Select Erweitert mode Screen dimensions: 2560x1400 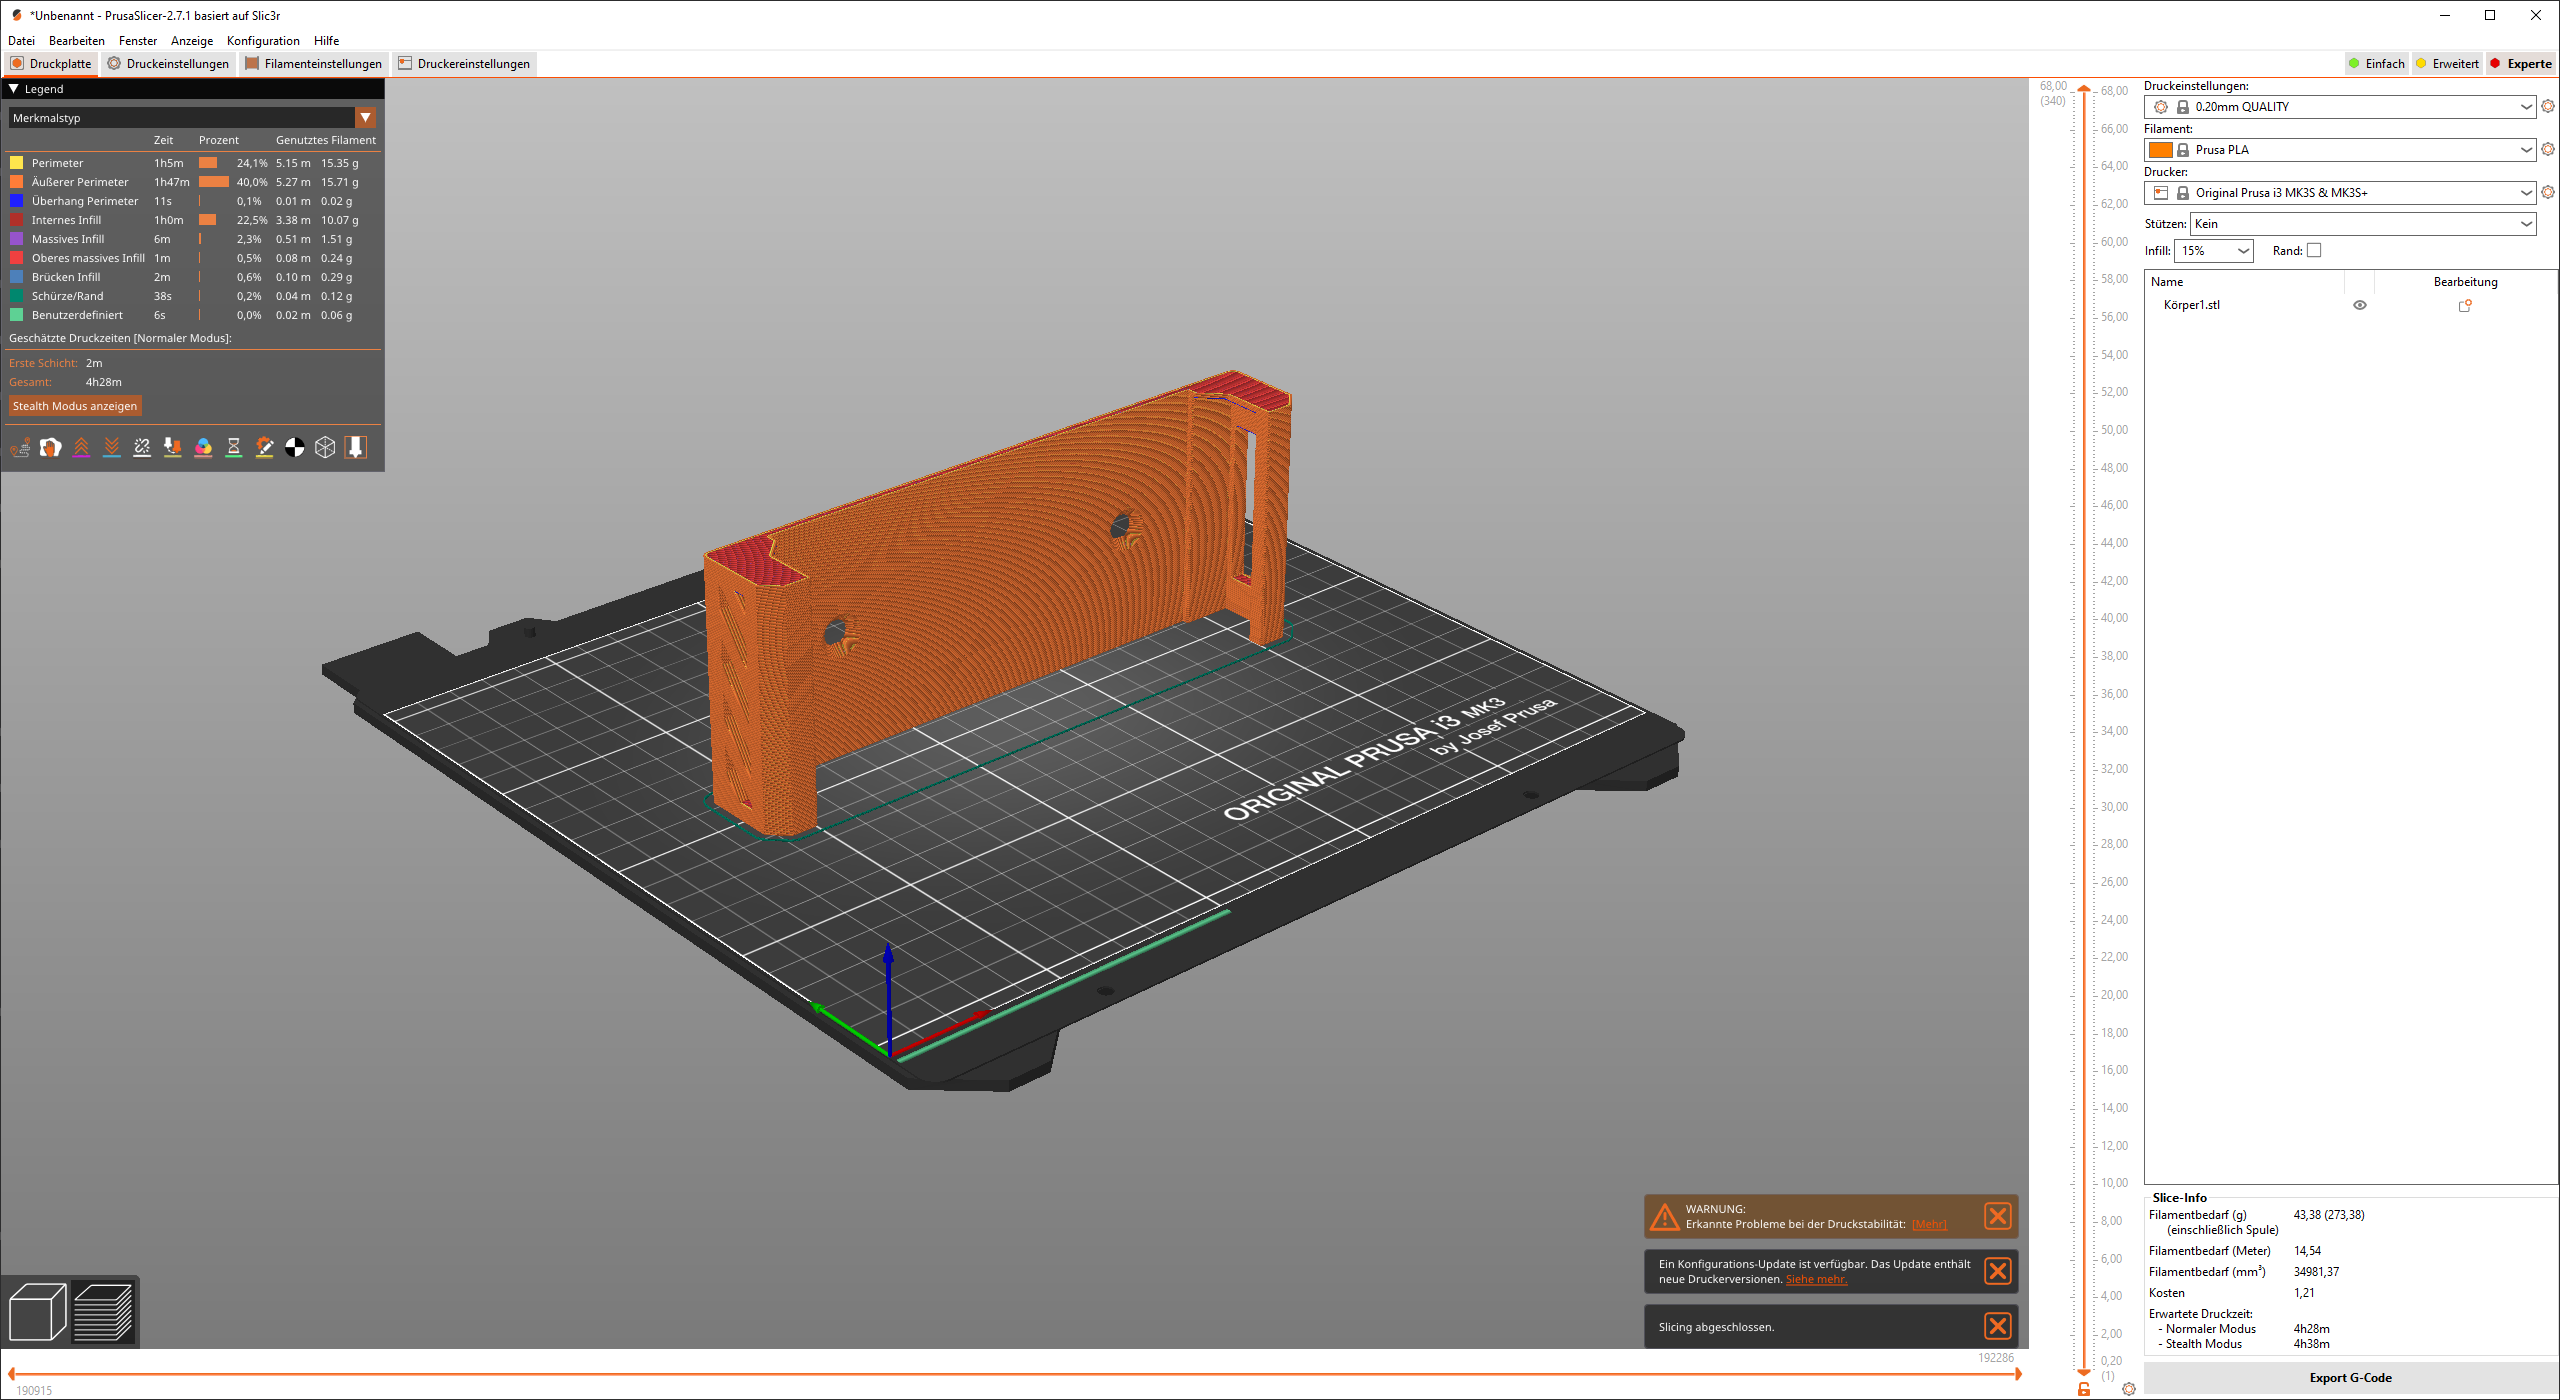[2446, 64]
